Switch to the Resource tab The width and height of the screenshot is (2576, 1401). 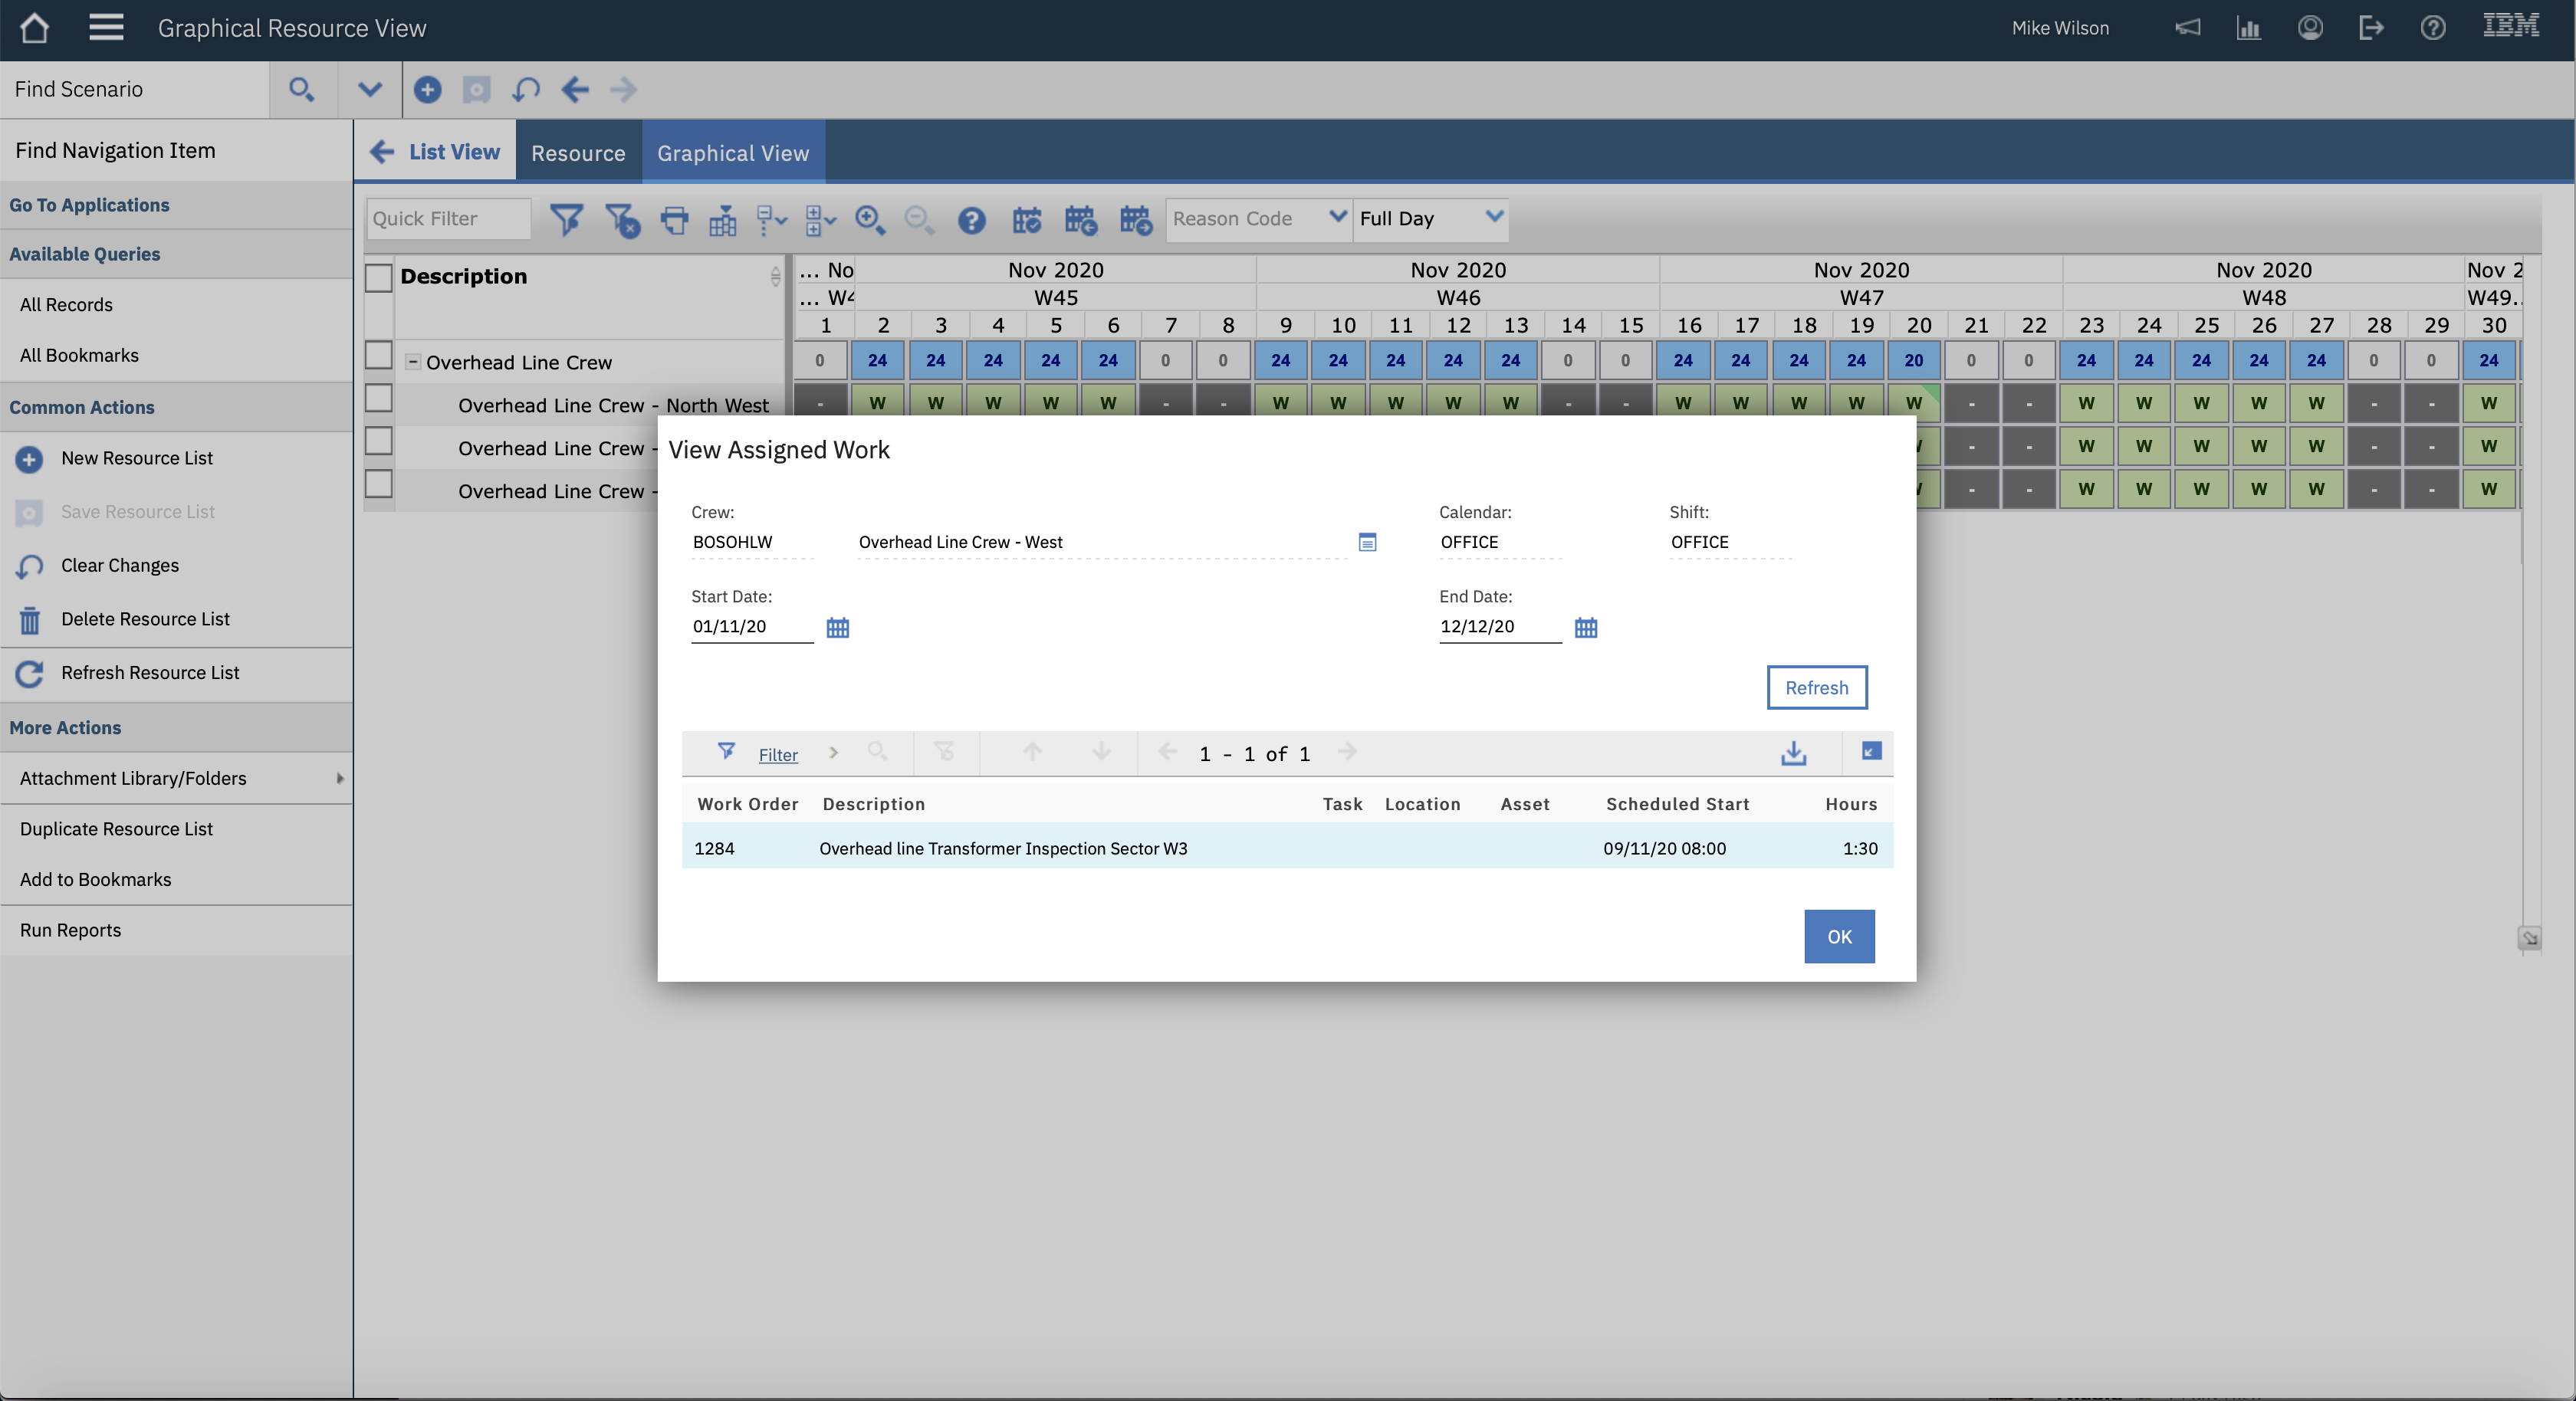[x=578, y=153]
